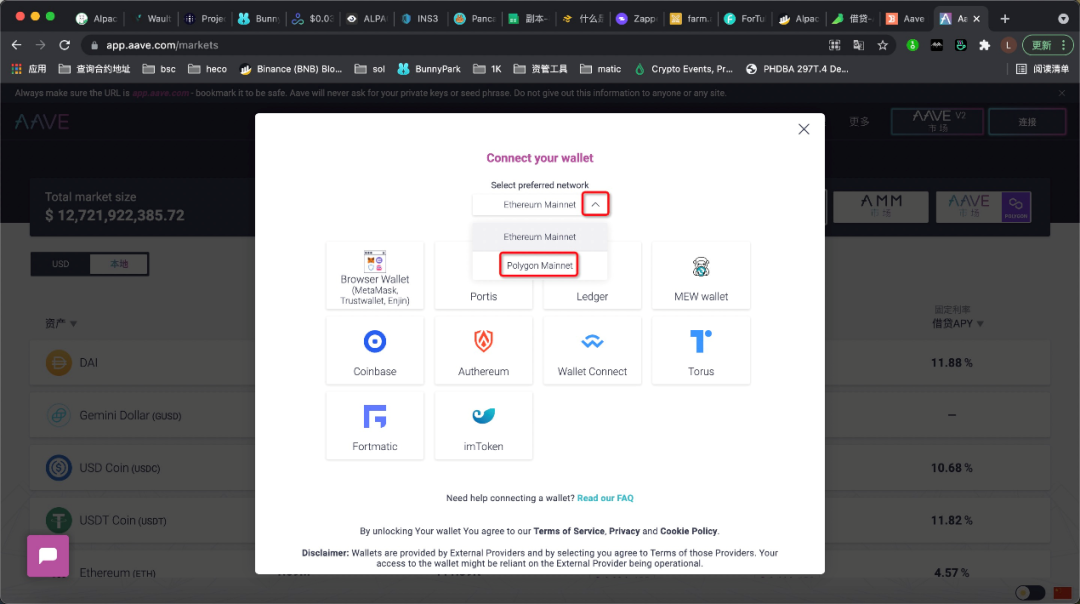Toggle the dark mode switch at bottom right
The image size is (1080, 604).
[x=1029, y=592]
